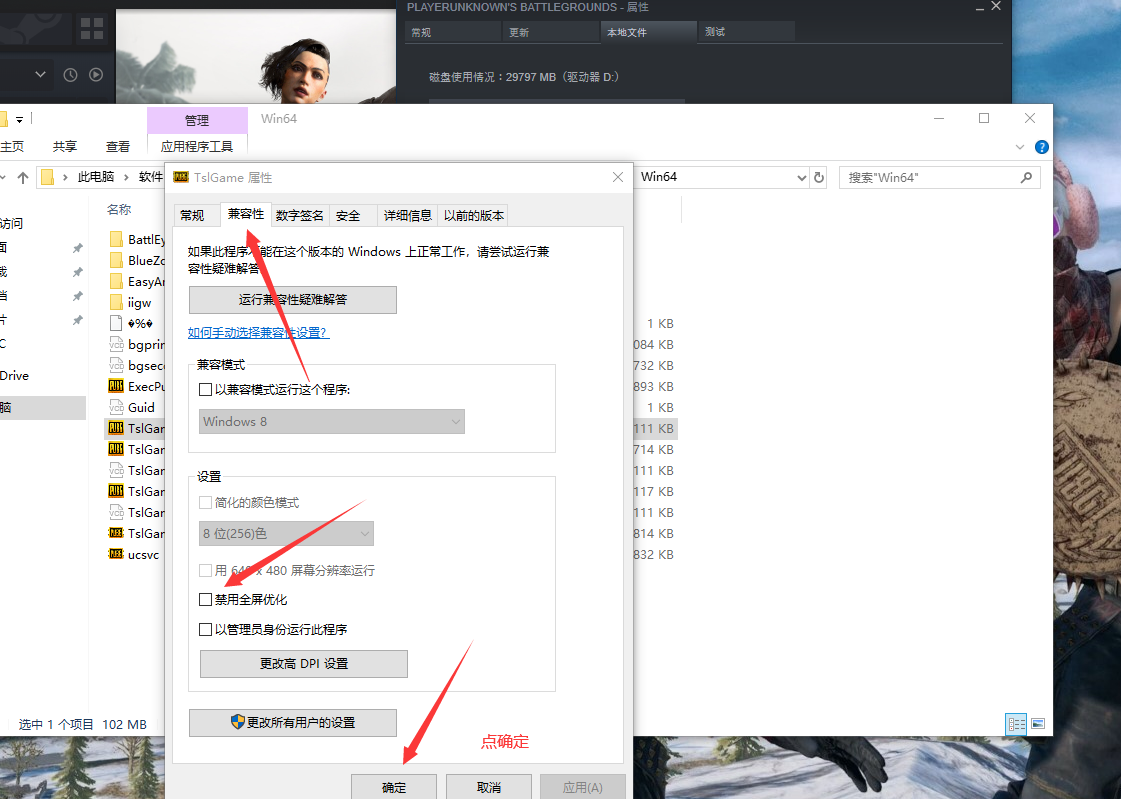Switch Explorer to details view icon

click(1016, 724)
